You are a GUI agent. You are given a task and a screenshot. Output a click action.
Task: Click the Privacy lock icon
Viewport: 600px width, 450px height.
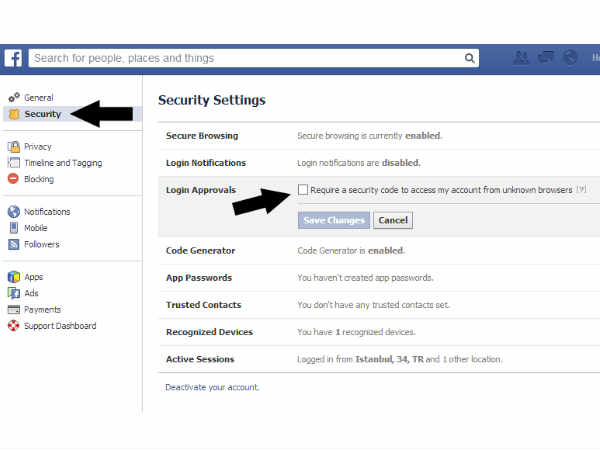(x=14, y=147)
